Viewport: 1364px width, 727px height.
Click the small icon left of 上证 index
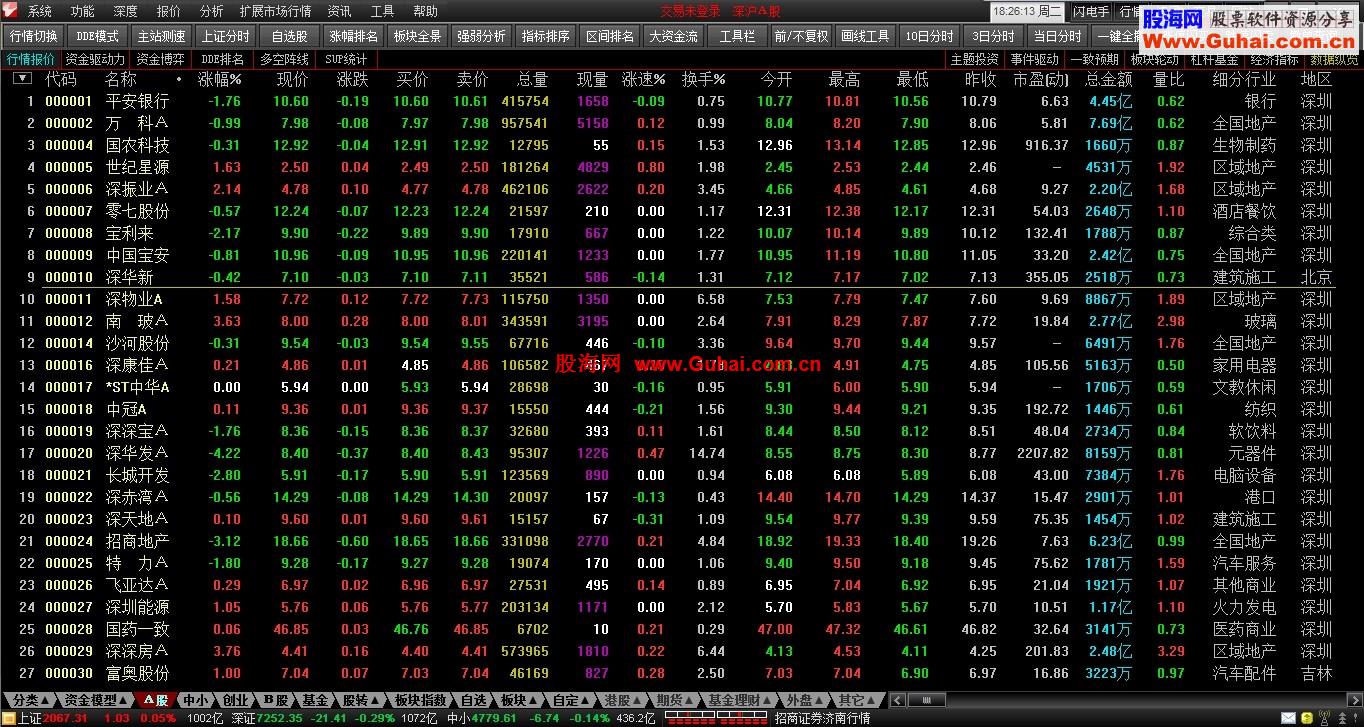coord(8,718)
